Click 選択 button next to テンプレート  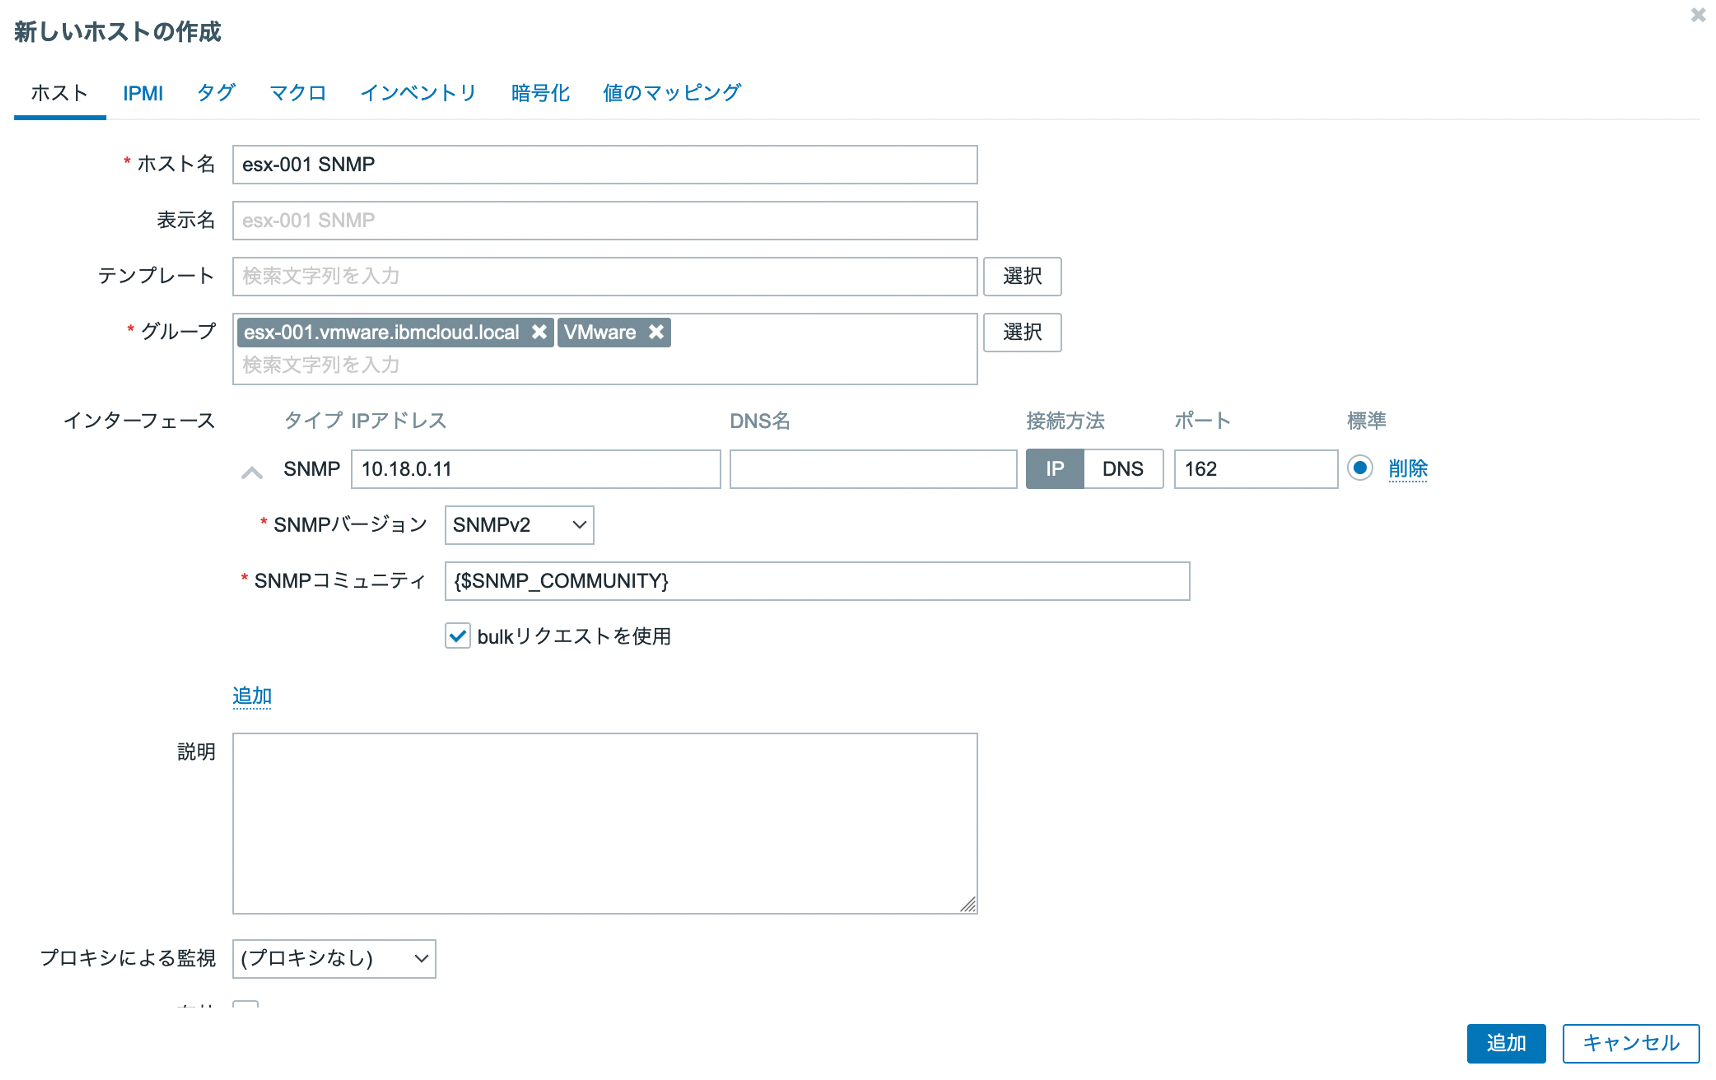(1022, 276)
